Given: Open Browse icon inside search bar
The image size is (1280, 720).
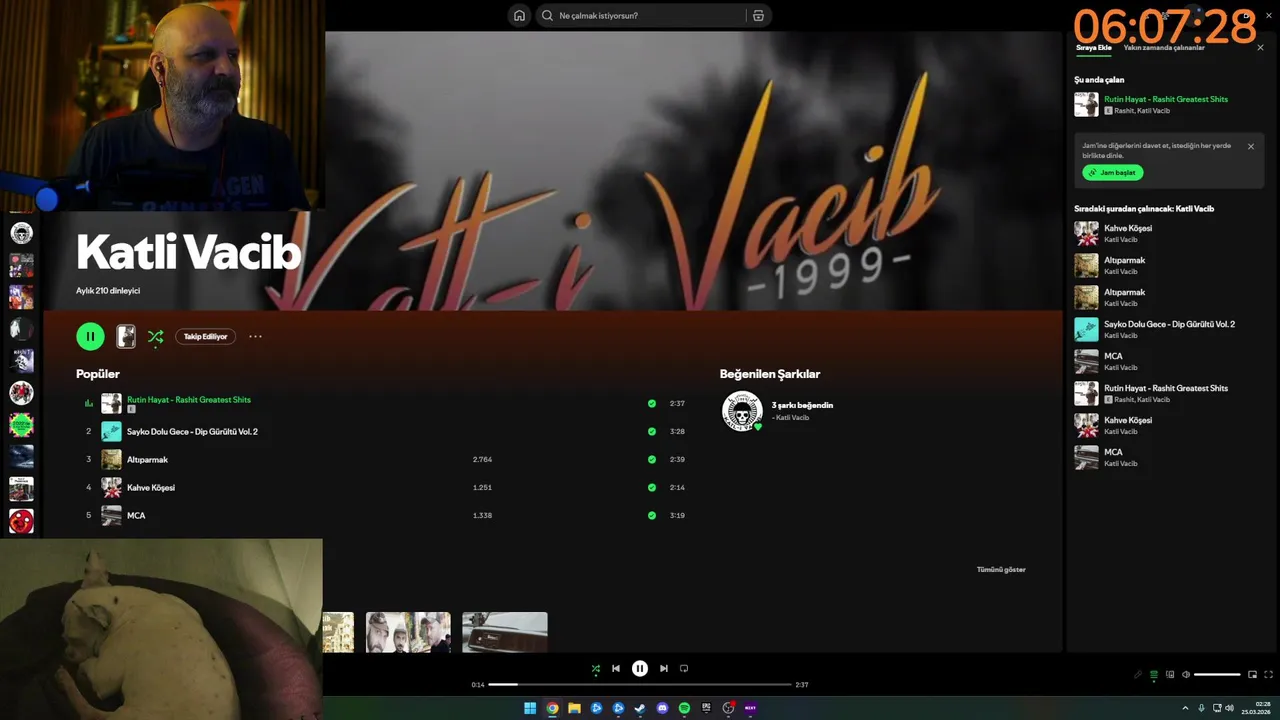Looking at the screenshot, I should click(758, 15).
